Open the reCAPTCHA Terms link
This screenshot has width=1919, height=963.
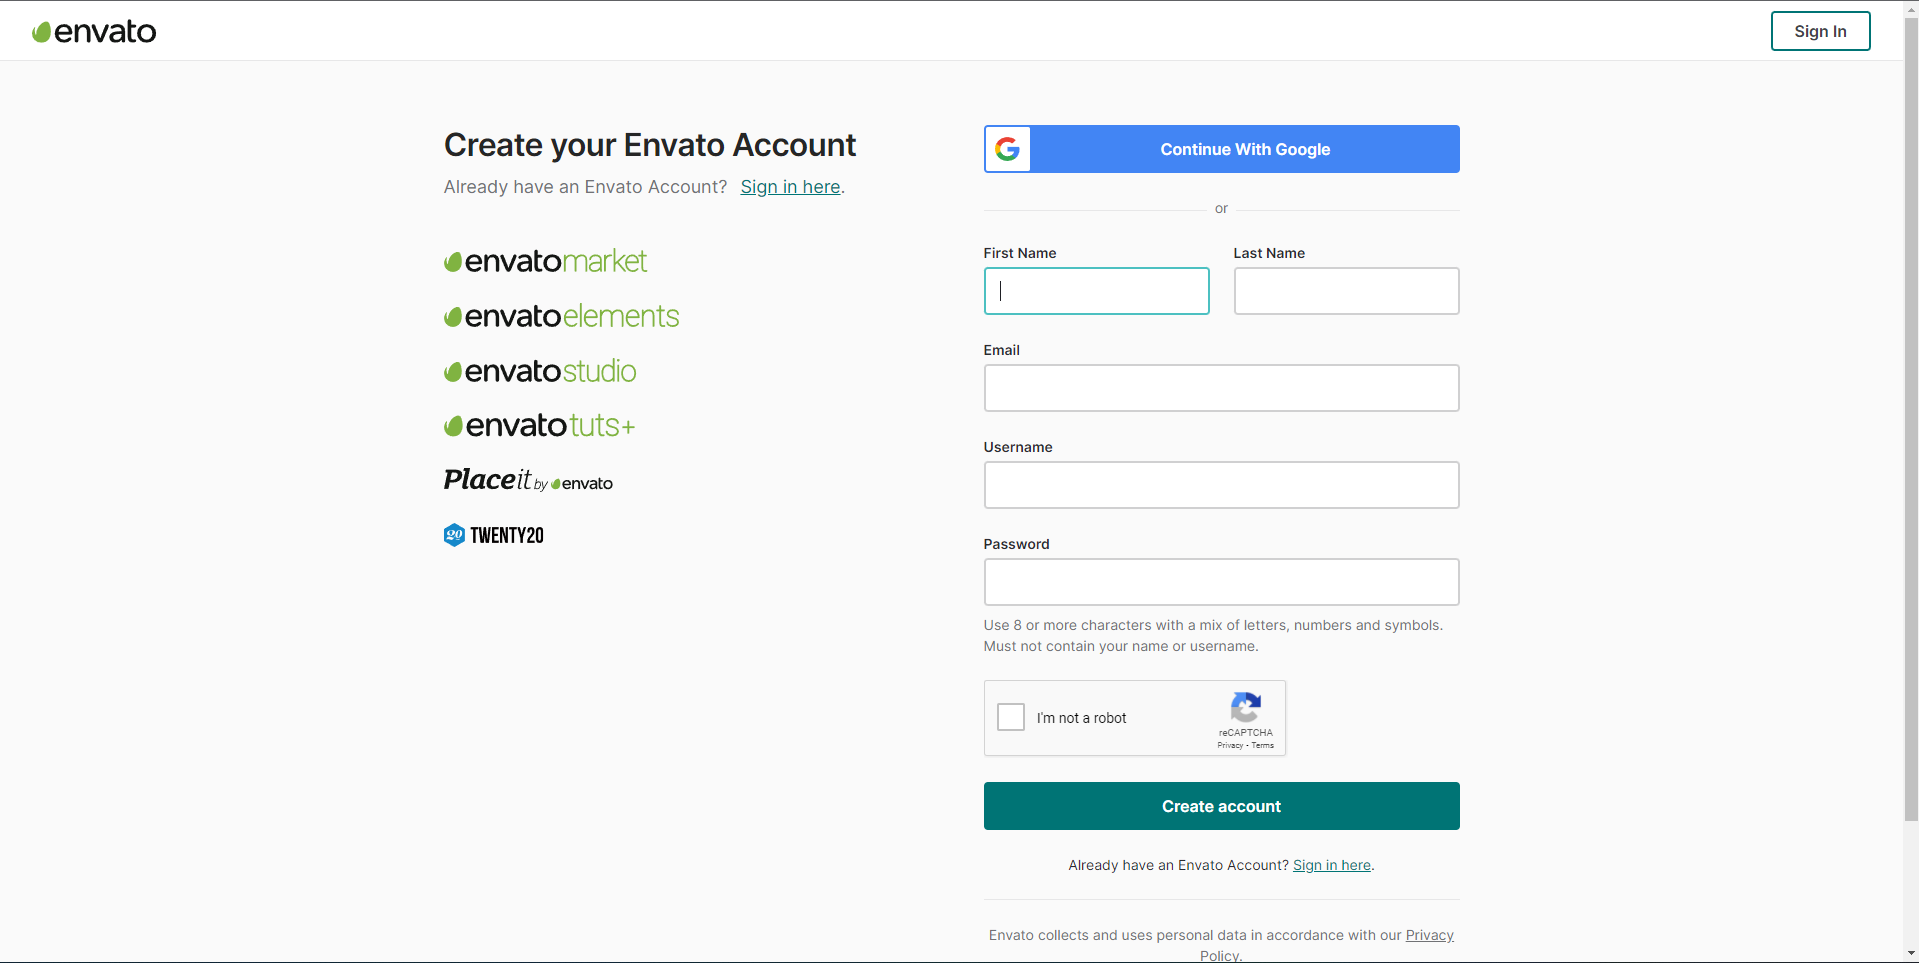pos(1261,745)
